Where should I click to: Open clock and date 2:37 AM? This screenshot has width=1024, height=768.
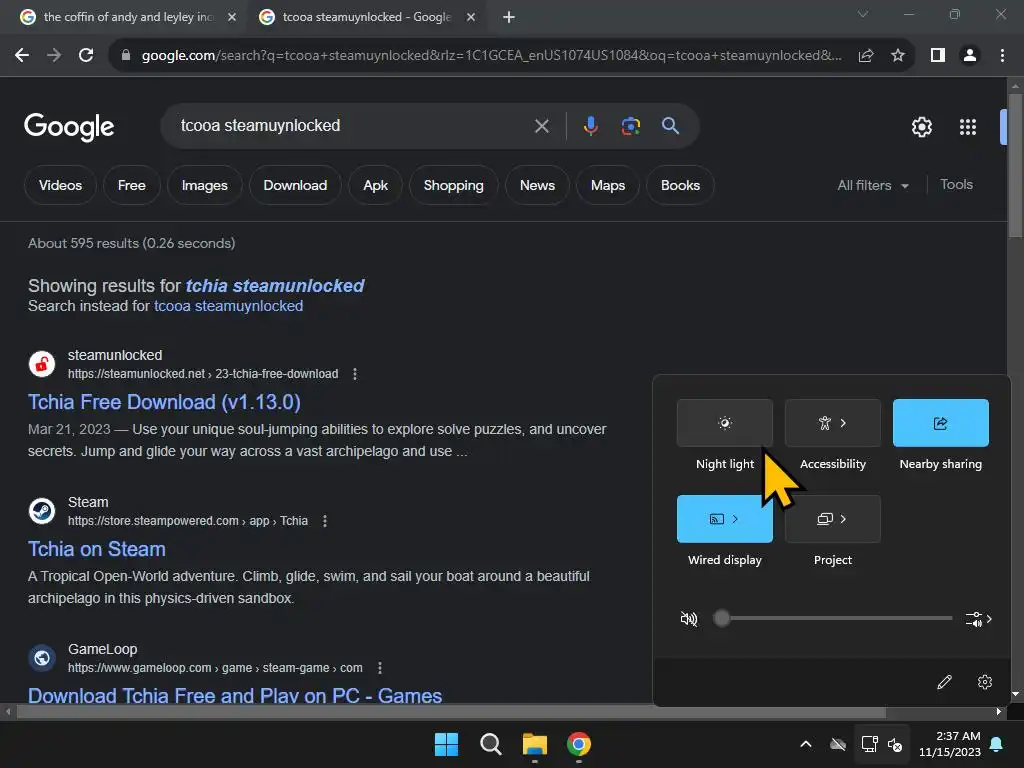950,744
